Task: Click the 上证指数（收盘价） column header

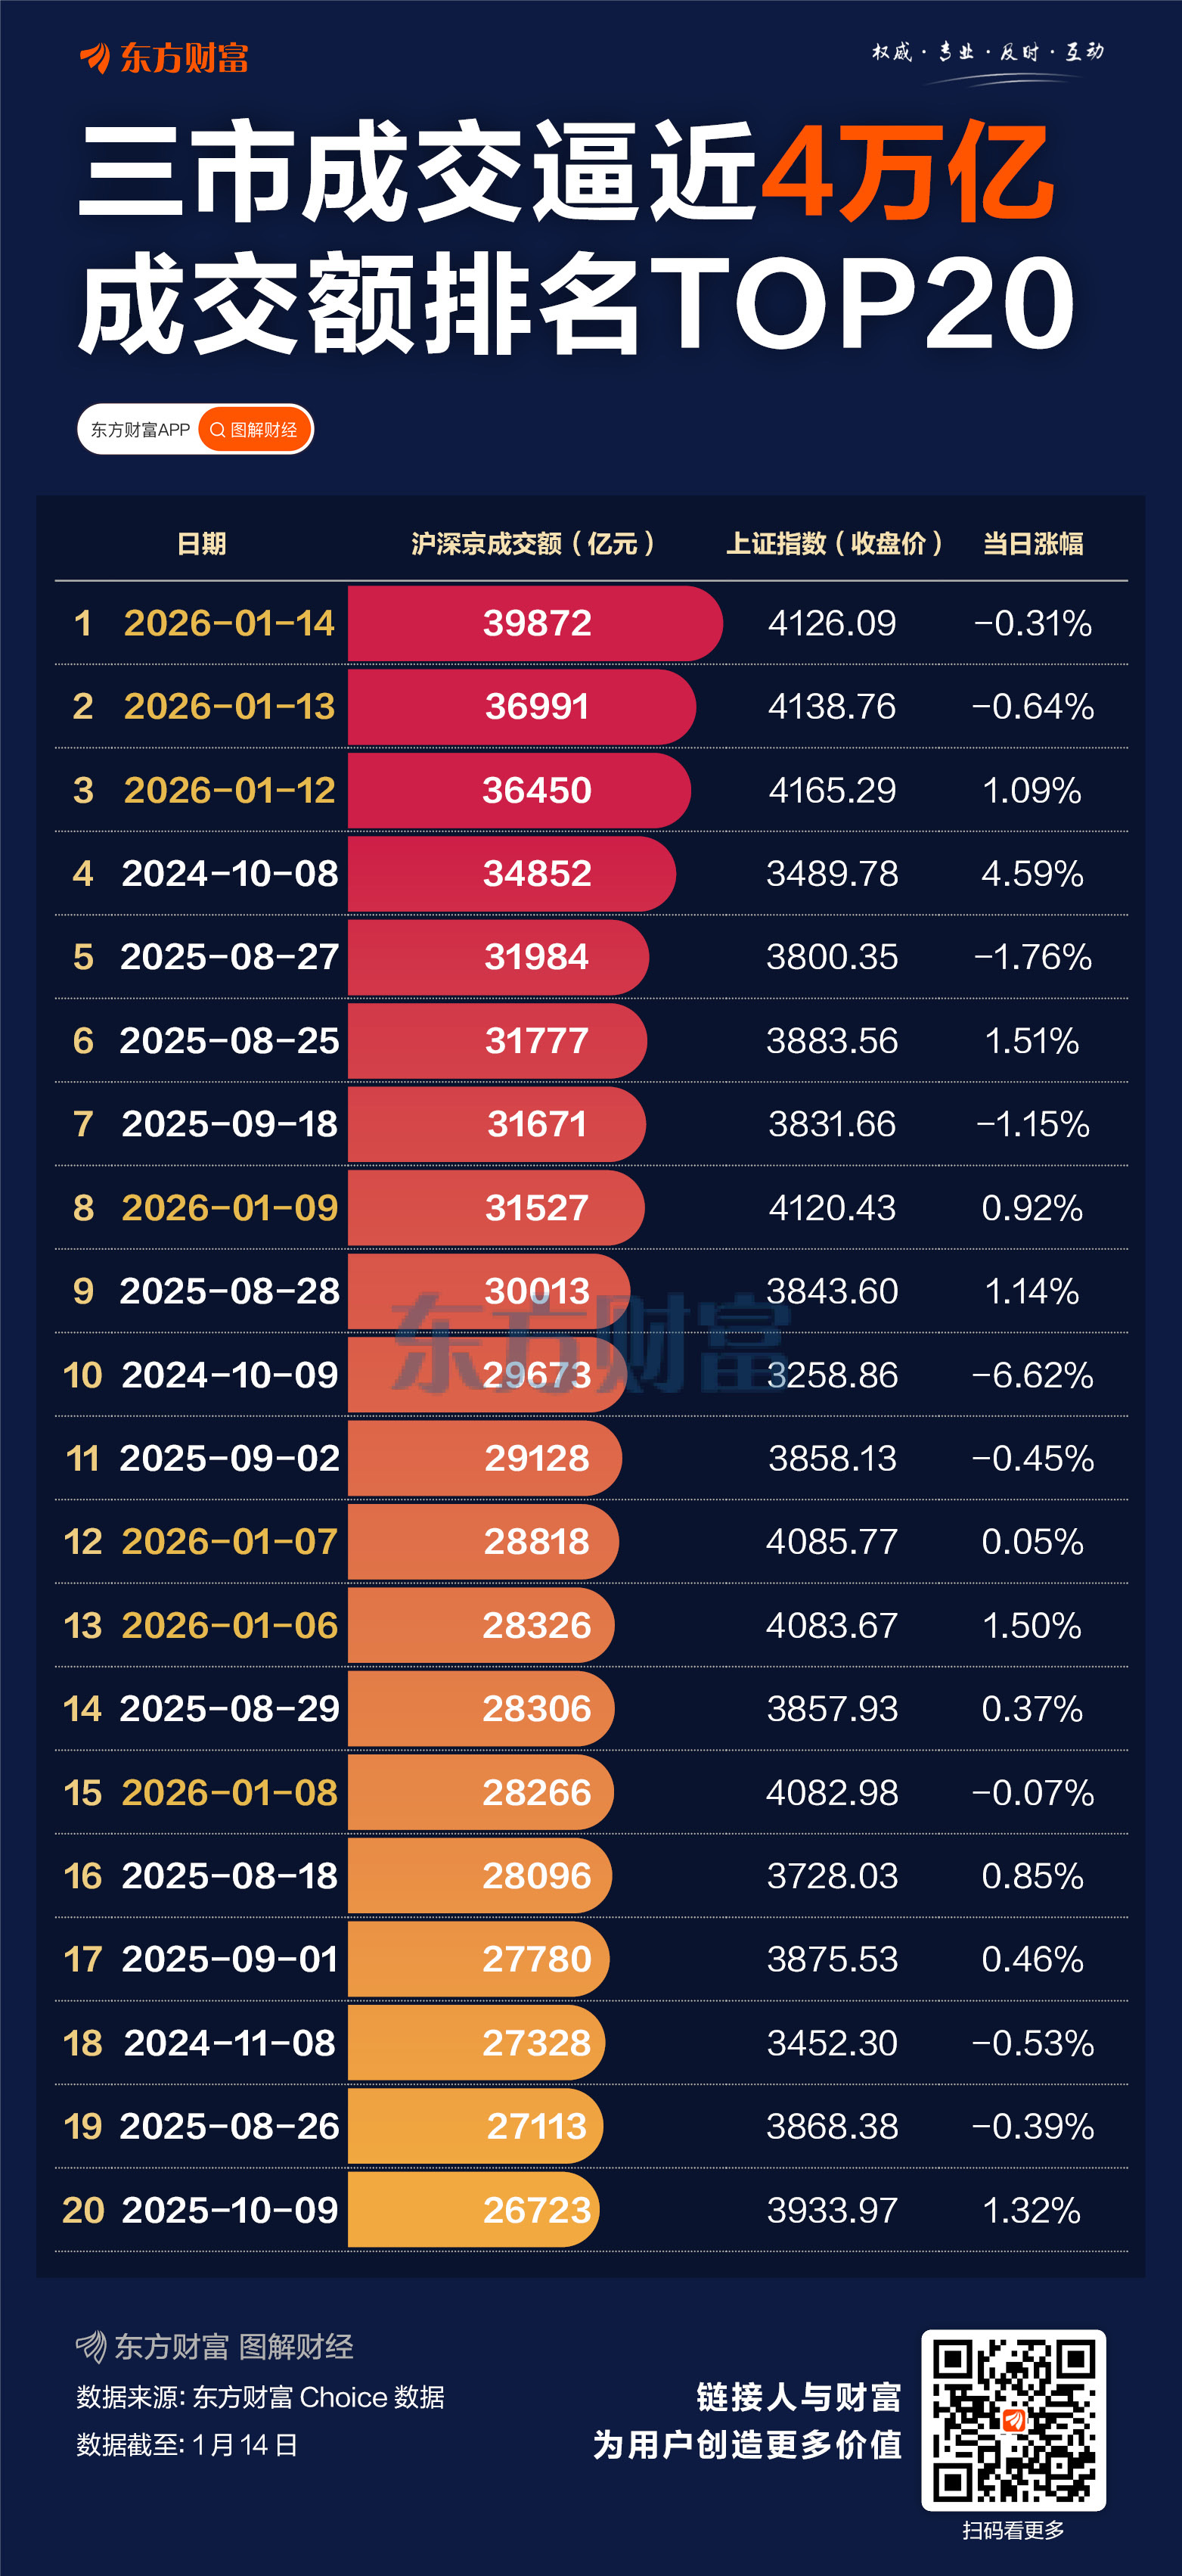Action: [x=834, y=544]
